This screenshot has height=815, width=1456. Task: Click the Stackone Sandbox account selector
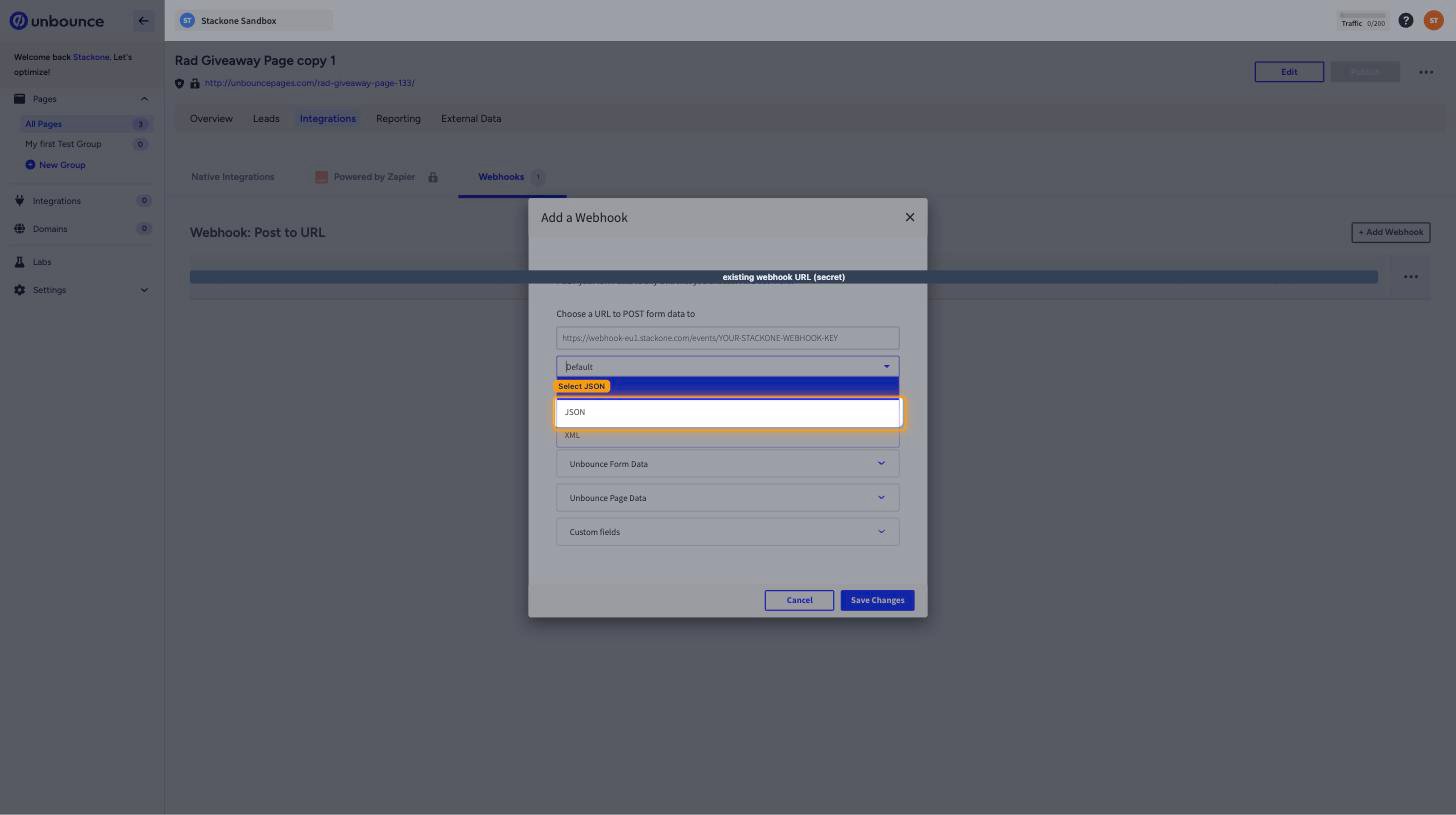point(254,20)
